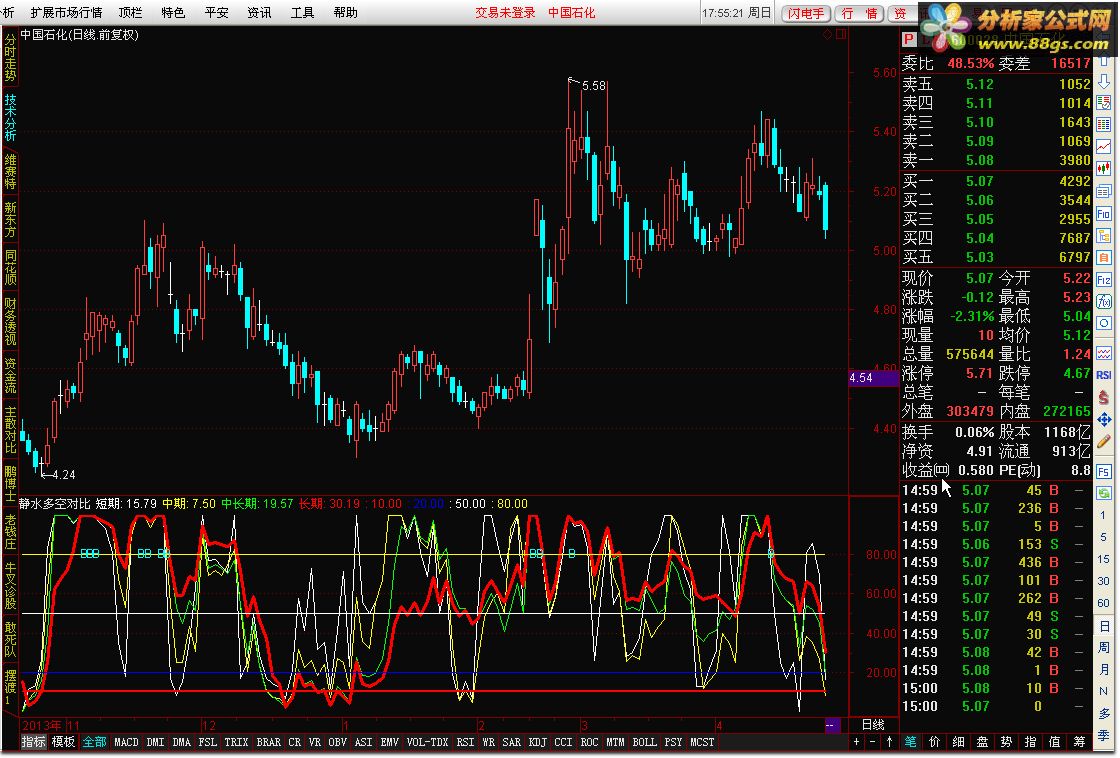Click the up arrow next to zoom buttons
The image size is (1120, 758).
click(x=889, y=742)
